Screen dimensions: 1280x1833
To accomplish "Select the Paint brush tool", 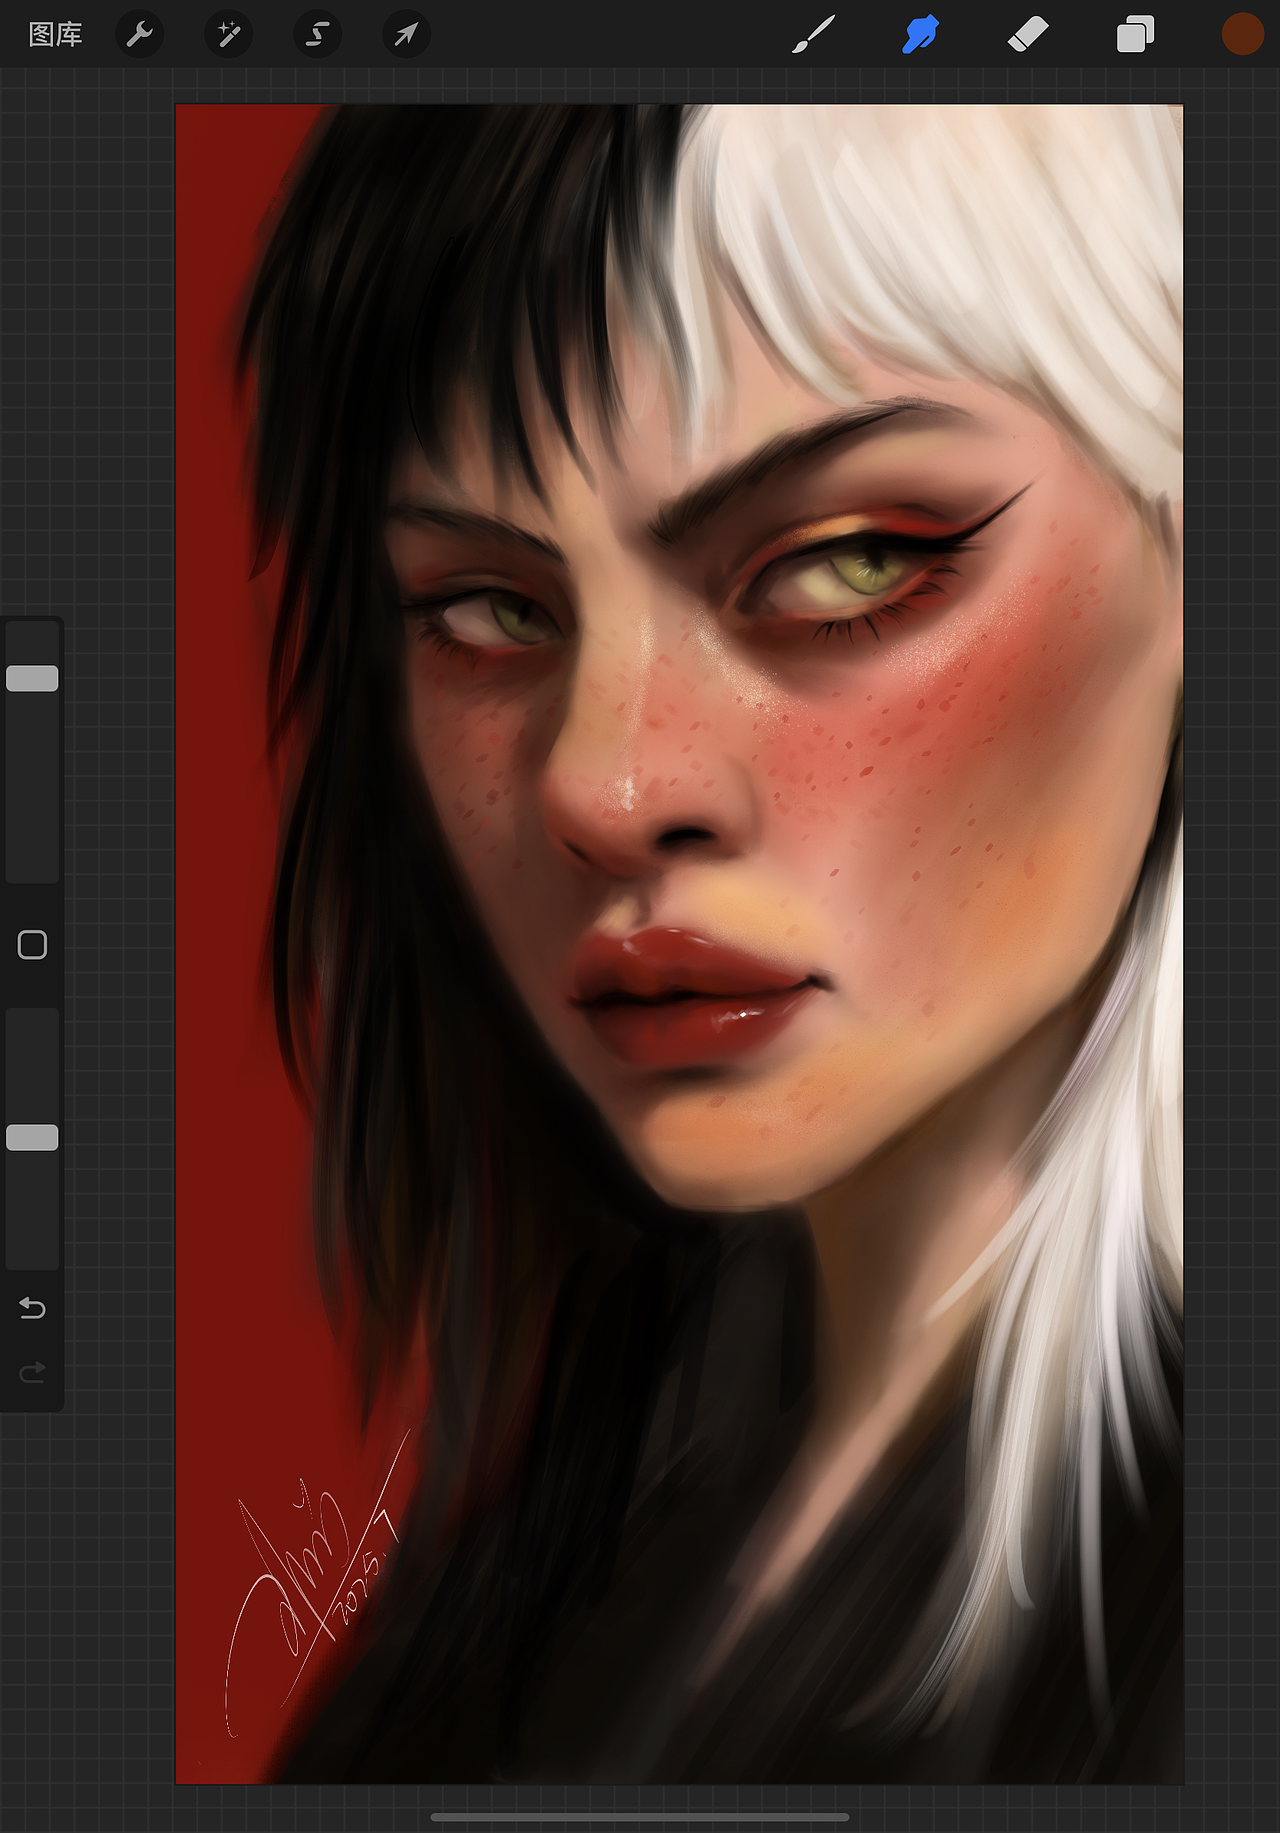I will tap(813, 35).
